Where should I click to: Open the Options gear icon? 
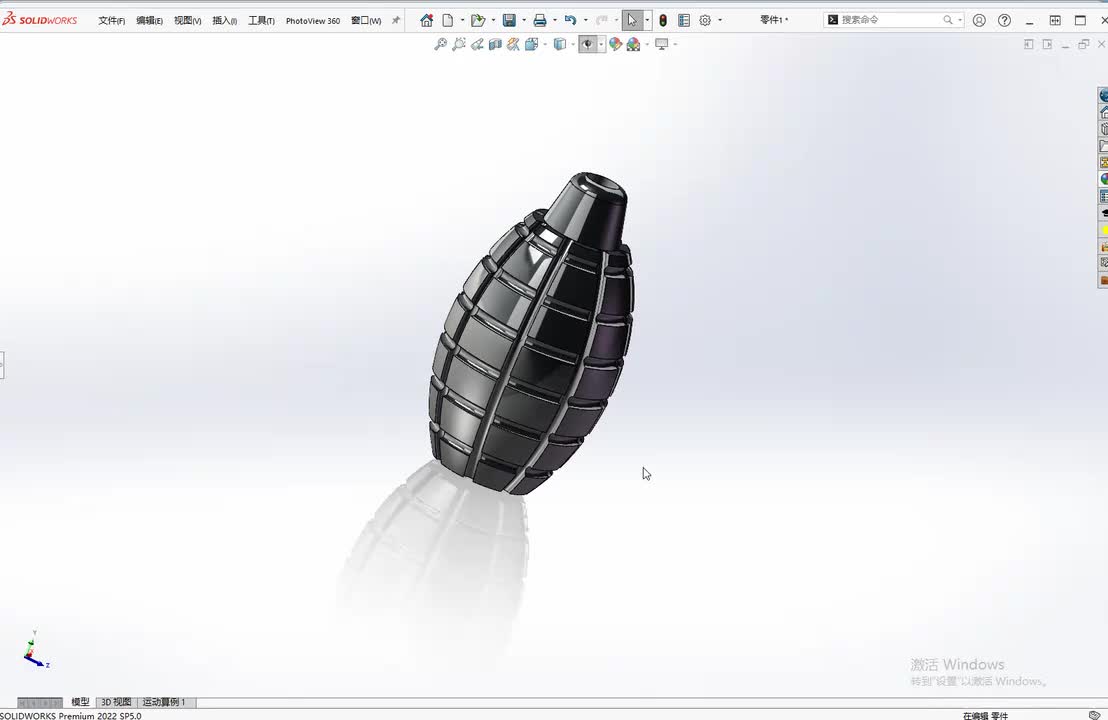pos(705,20)
